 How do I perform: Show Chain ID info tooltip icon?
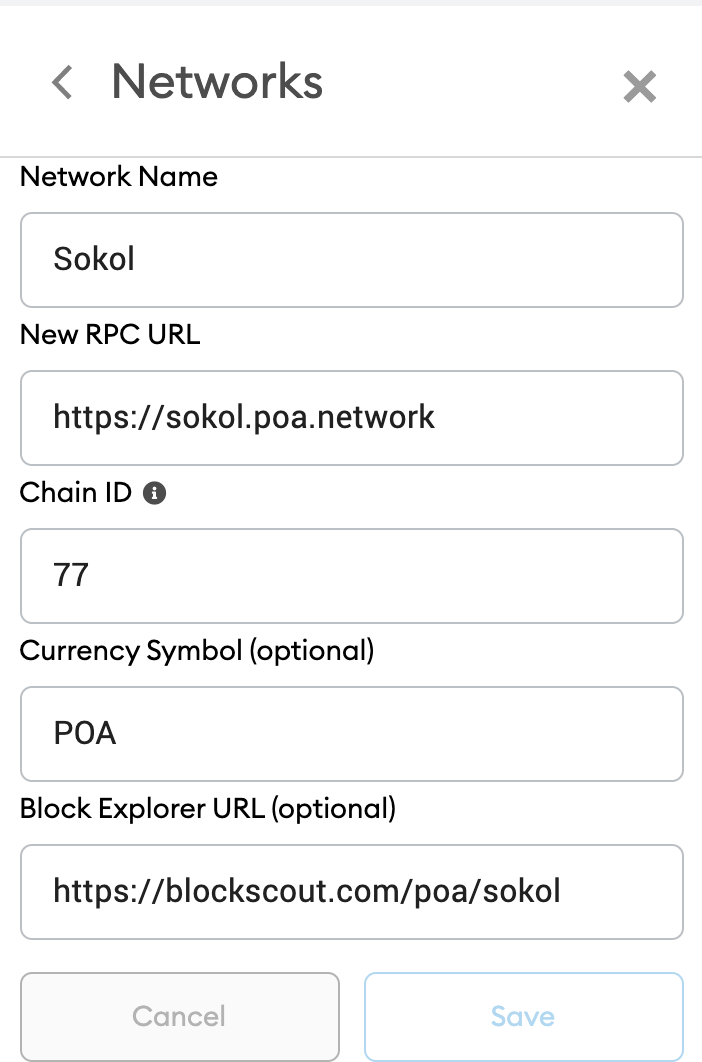click(154, 493)
